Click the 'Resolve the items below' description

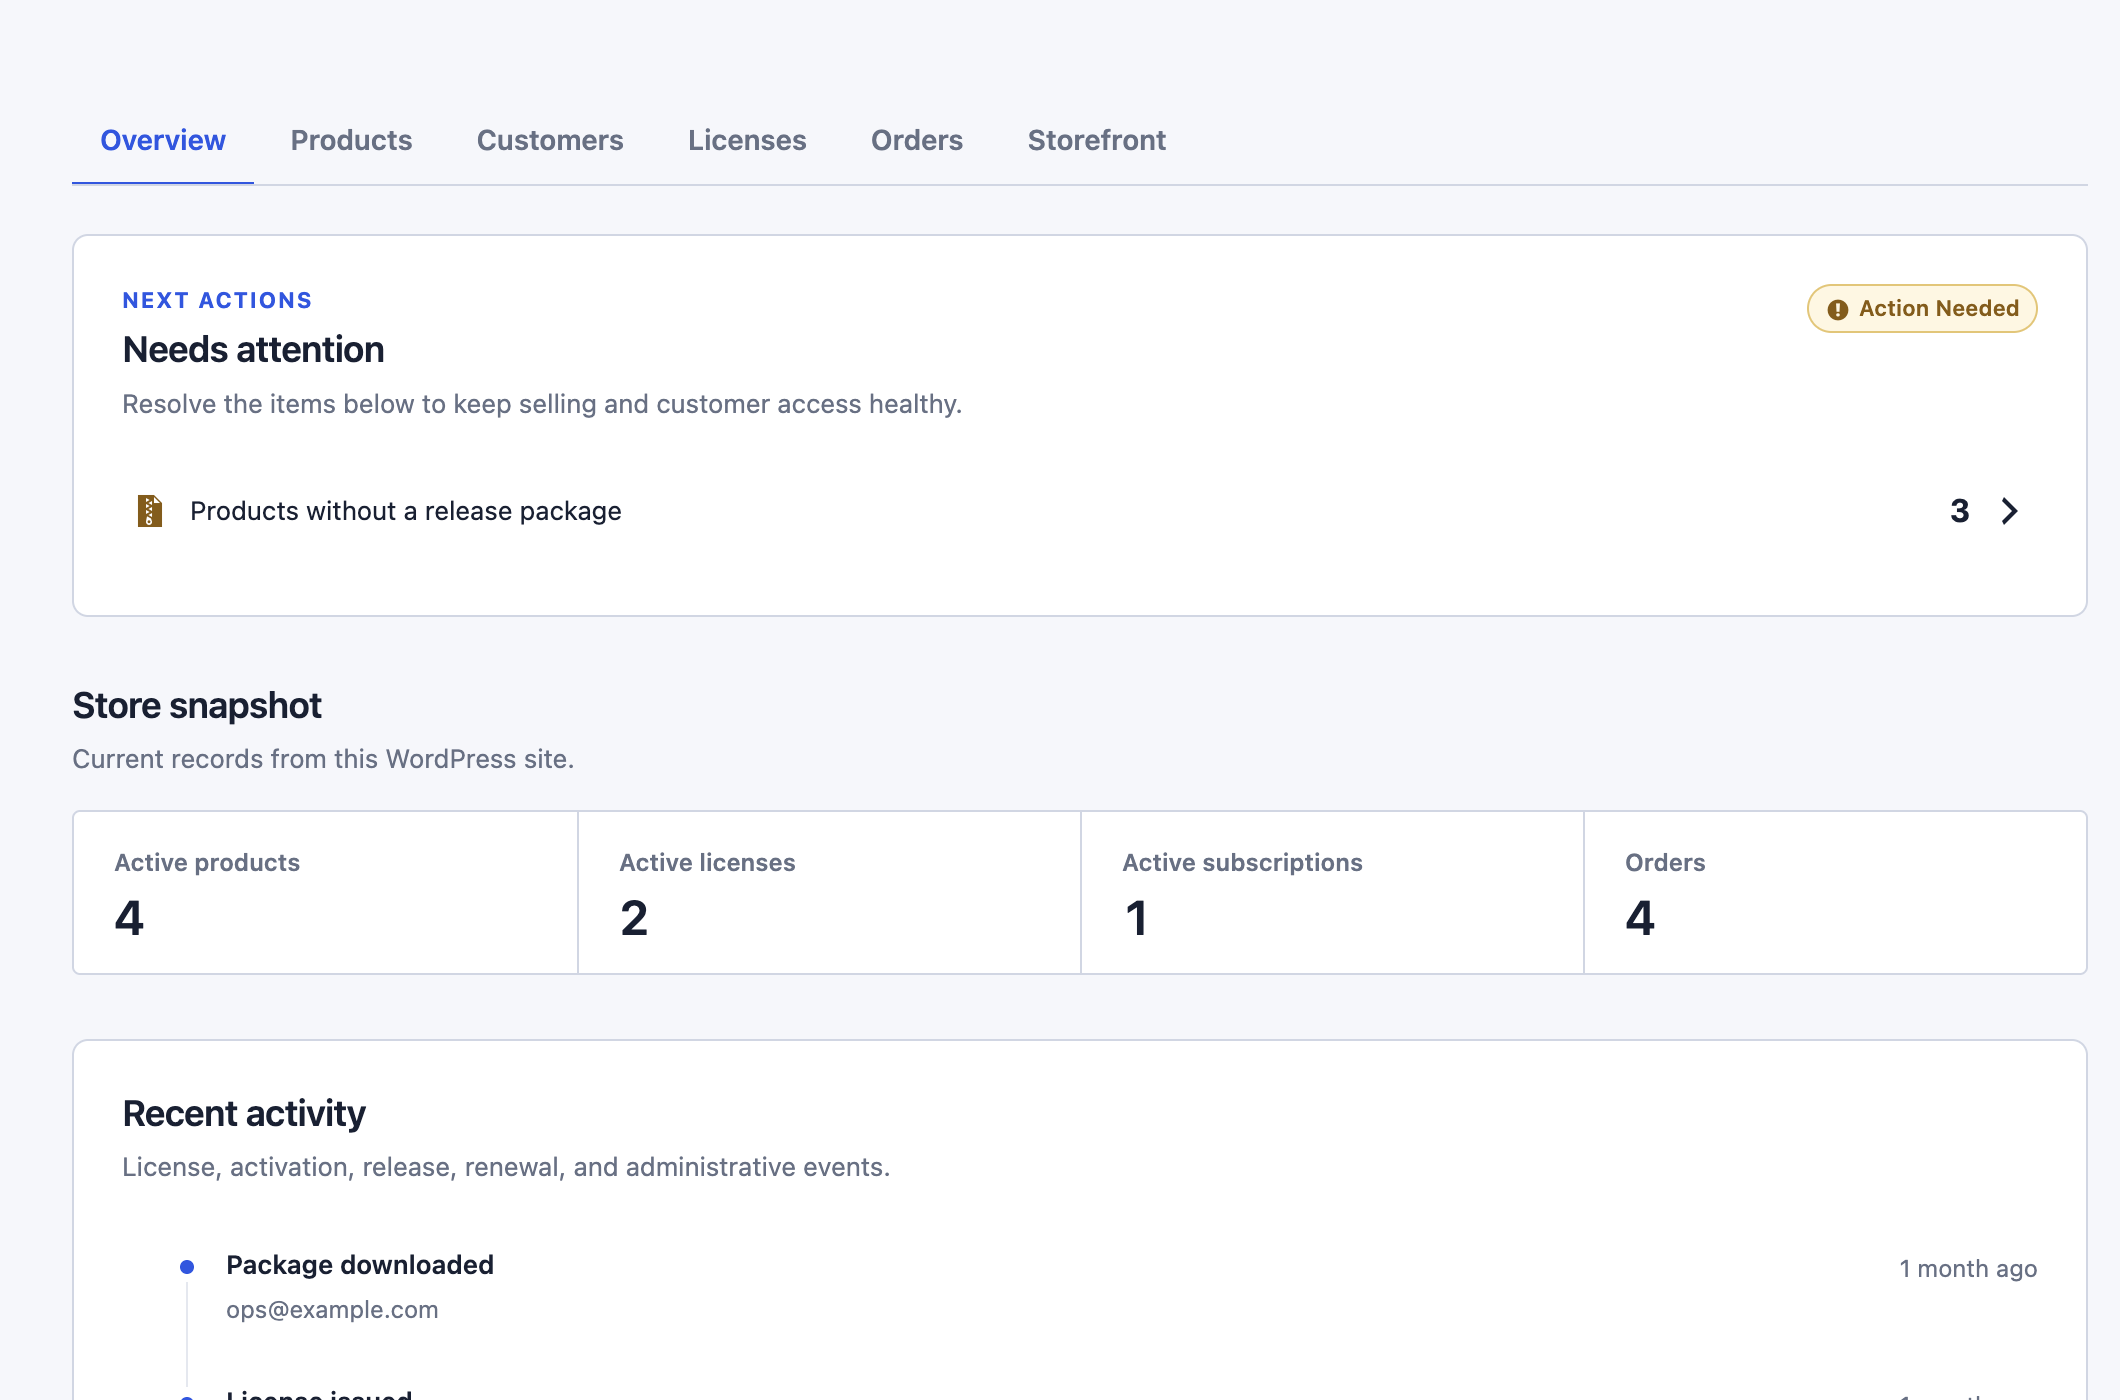coord(542,404)
